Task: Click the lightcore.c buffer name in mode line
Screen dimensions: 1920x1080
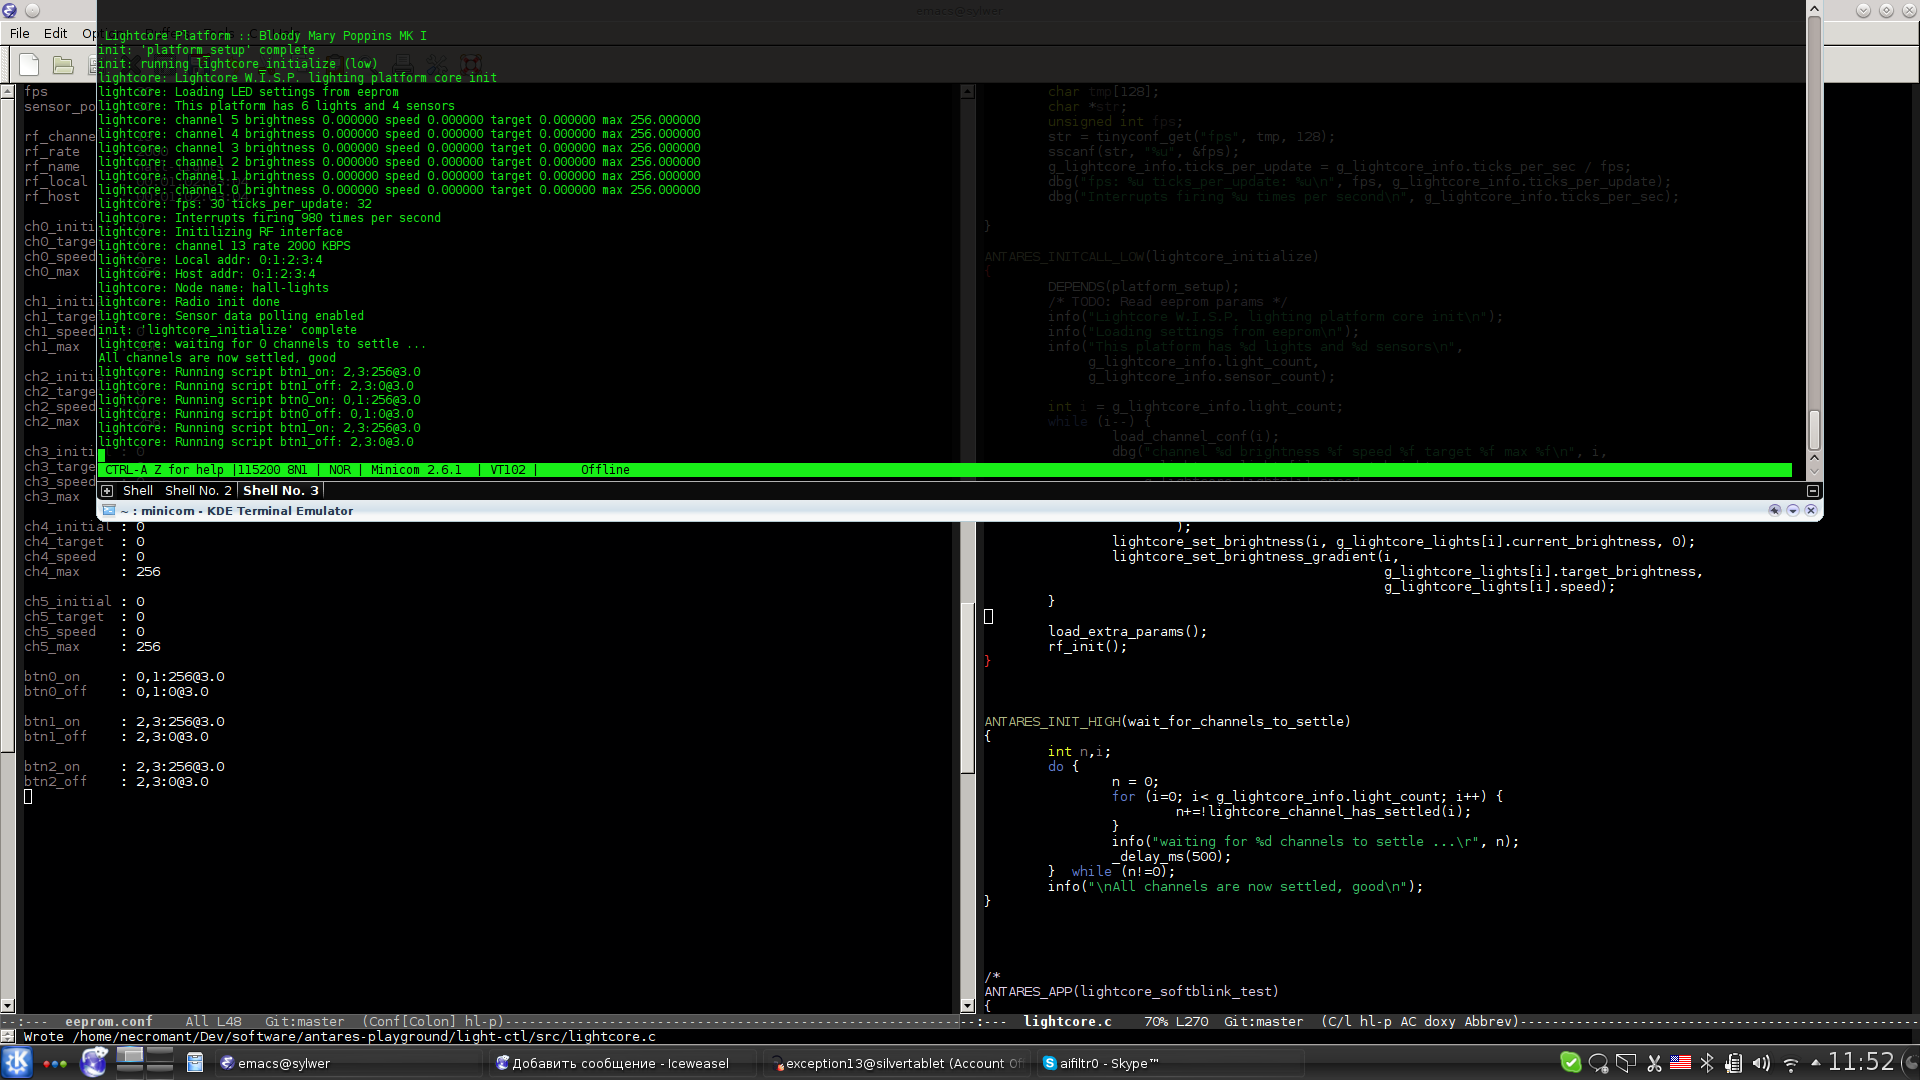Action: 1067,1021
